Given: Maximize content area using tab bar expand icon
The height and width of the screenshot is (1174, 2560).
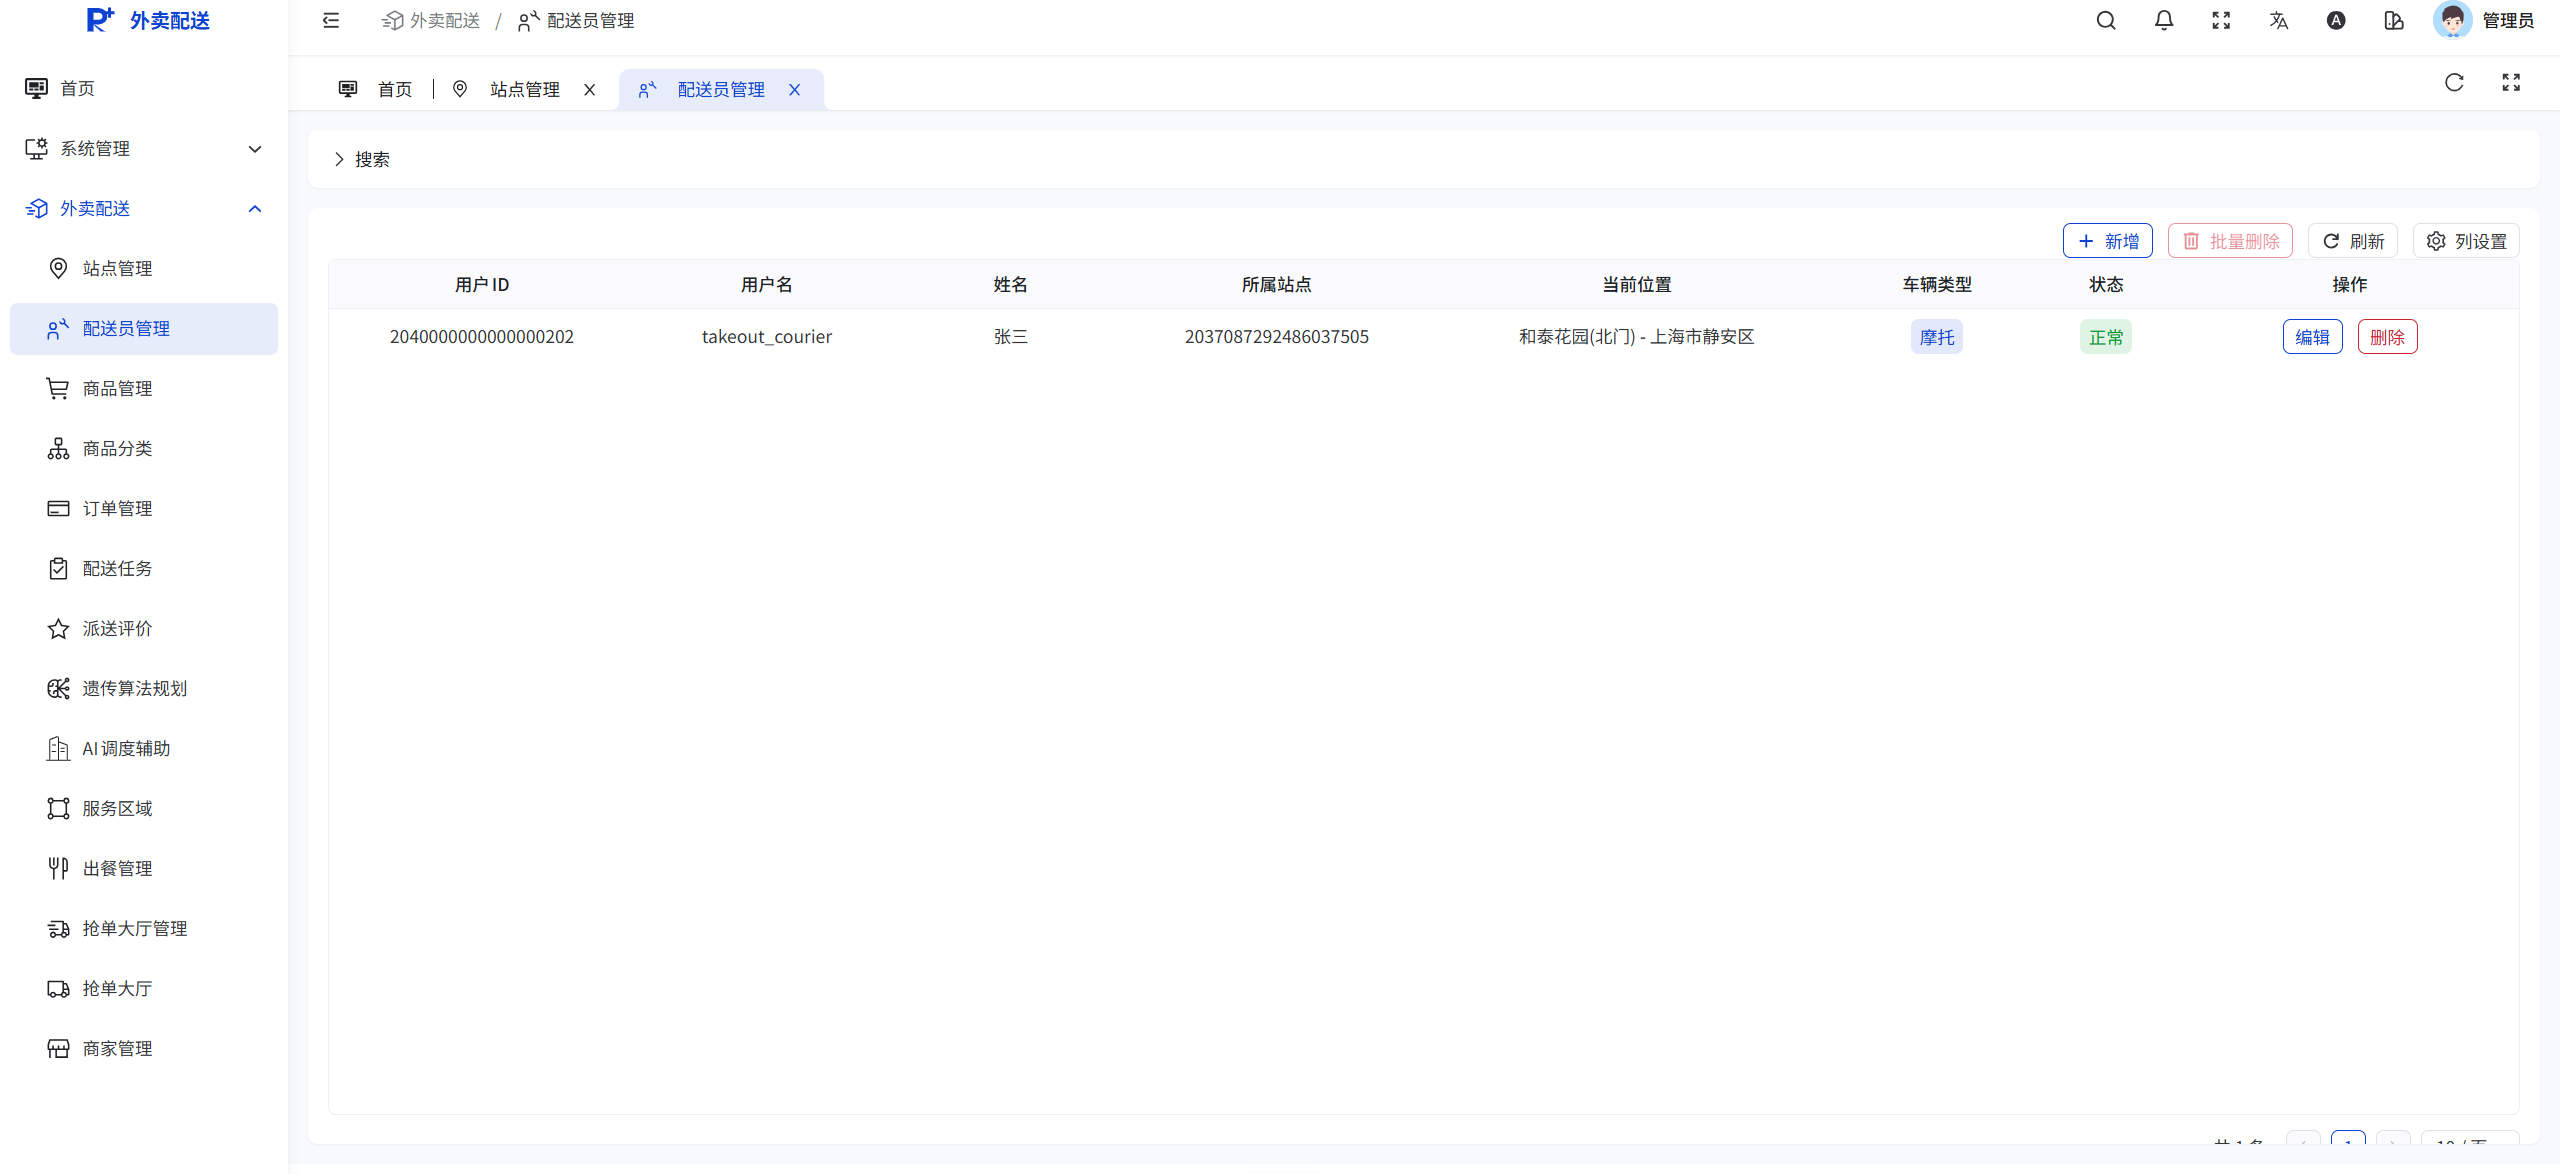Looking at the screenshot, I should (x=2511, y=83).
